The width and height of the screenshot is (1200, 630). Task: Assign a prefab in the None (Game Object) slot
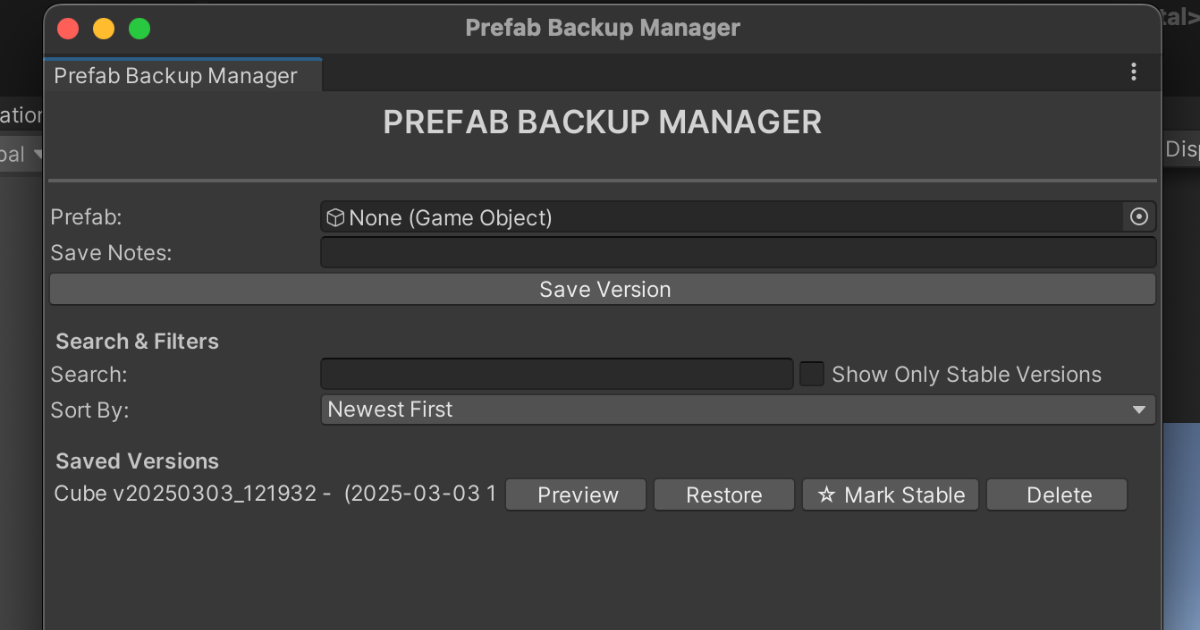point(700,217)
